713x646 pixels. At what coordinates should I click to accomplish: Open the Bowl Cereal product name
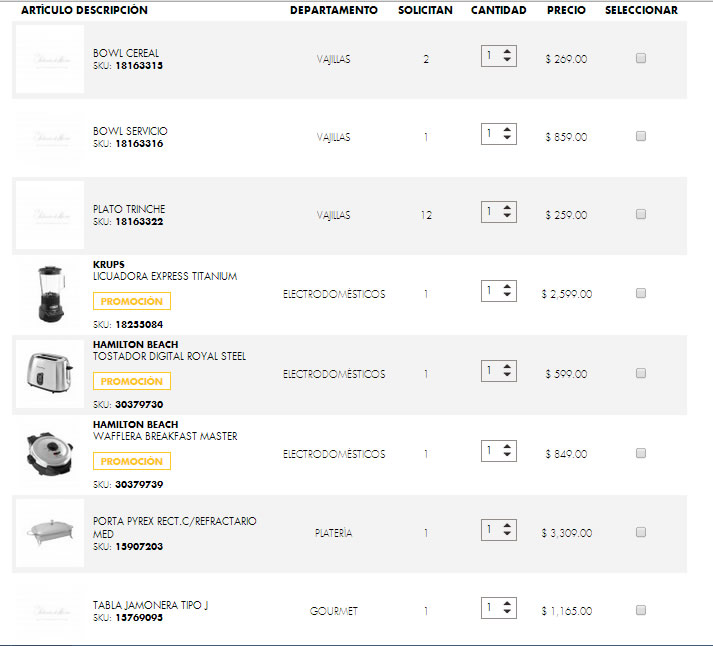(126, 53)
